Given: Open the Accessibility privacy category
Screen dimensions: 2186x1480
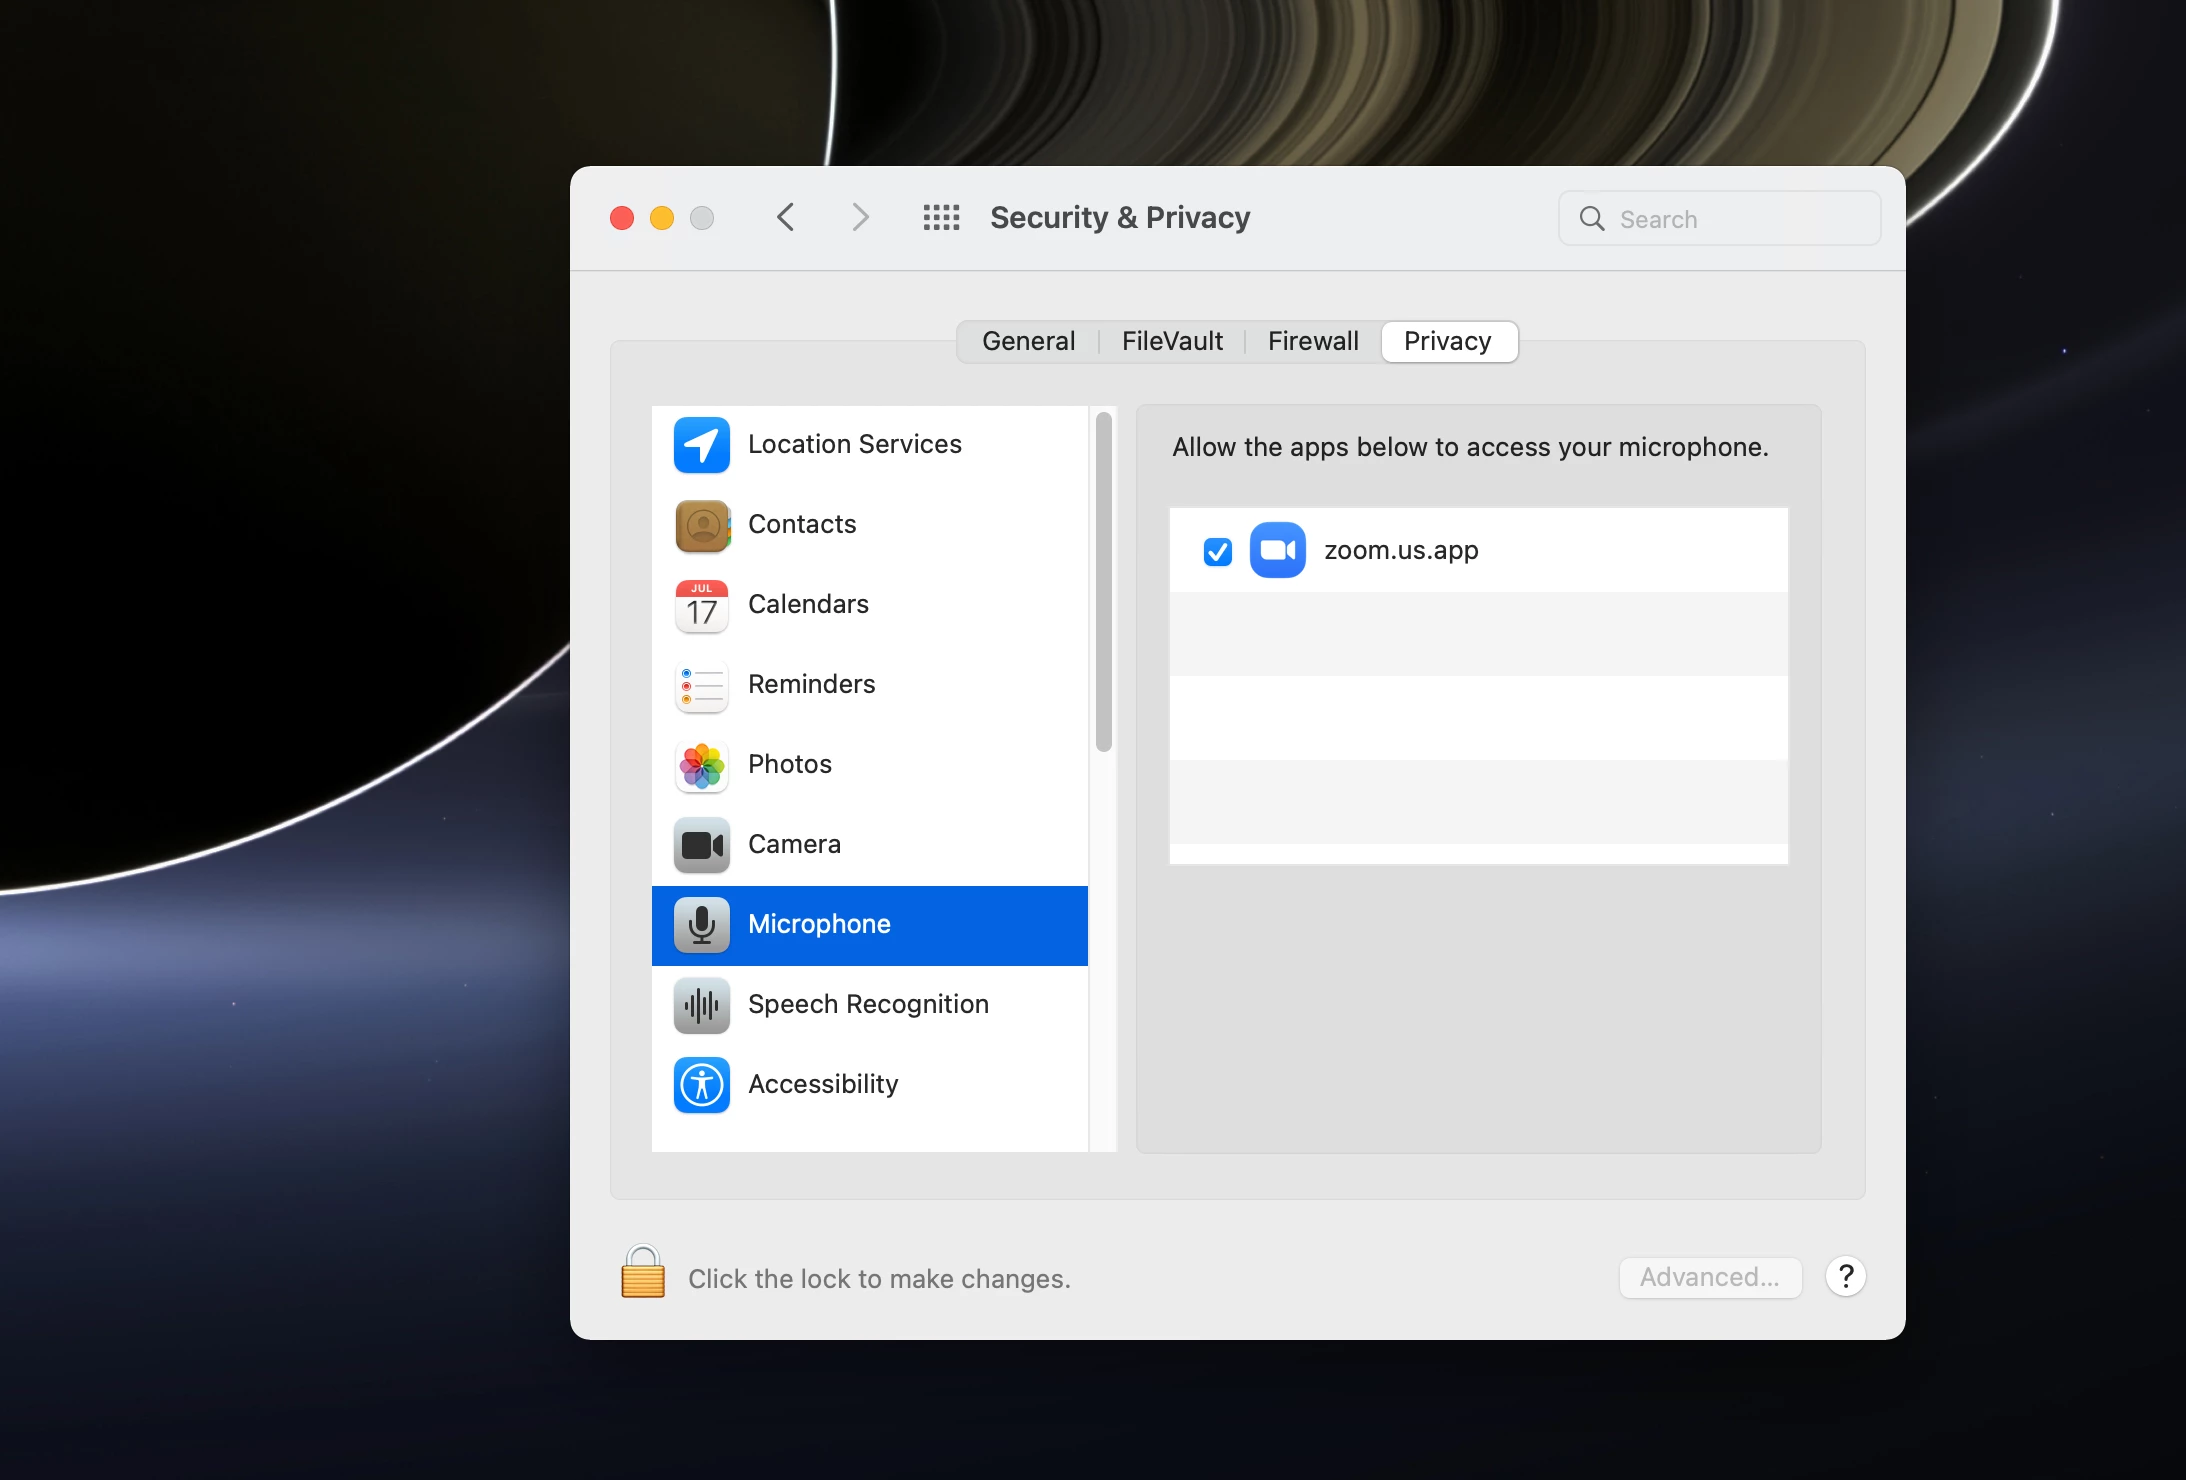Looking at the screenshot, I should point(822,1085).
